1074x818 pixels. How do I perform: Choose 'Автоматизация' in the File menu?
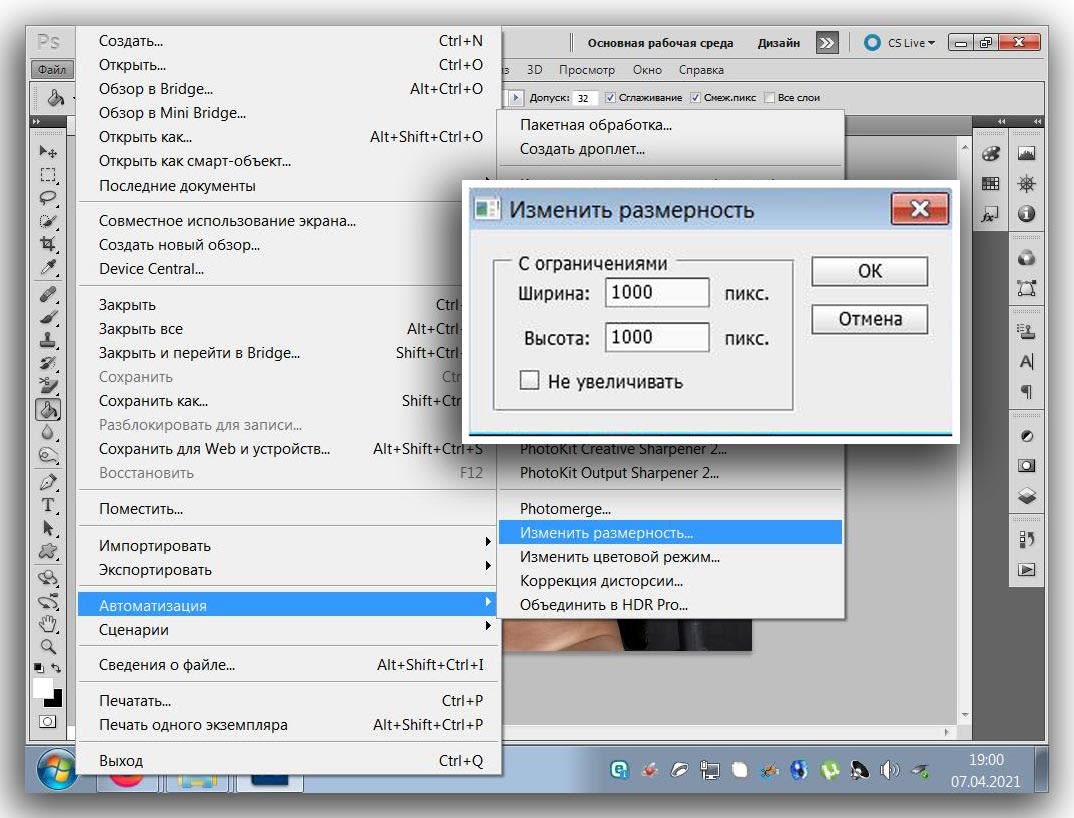point(286,605)
